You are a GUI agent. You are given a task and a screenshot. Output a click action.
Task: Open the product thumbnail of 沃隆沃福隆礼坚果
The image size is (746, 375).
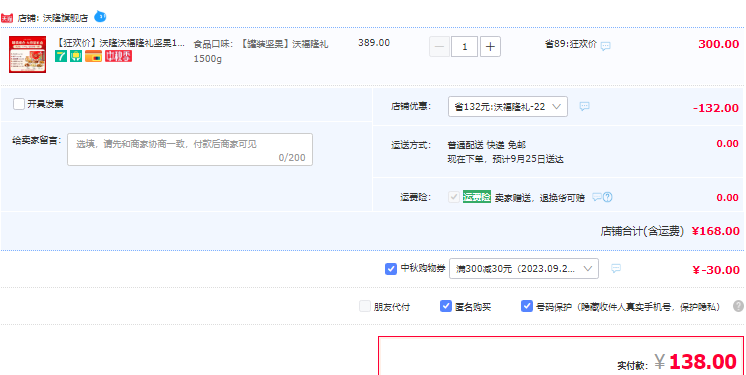[x=28, y=54]
